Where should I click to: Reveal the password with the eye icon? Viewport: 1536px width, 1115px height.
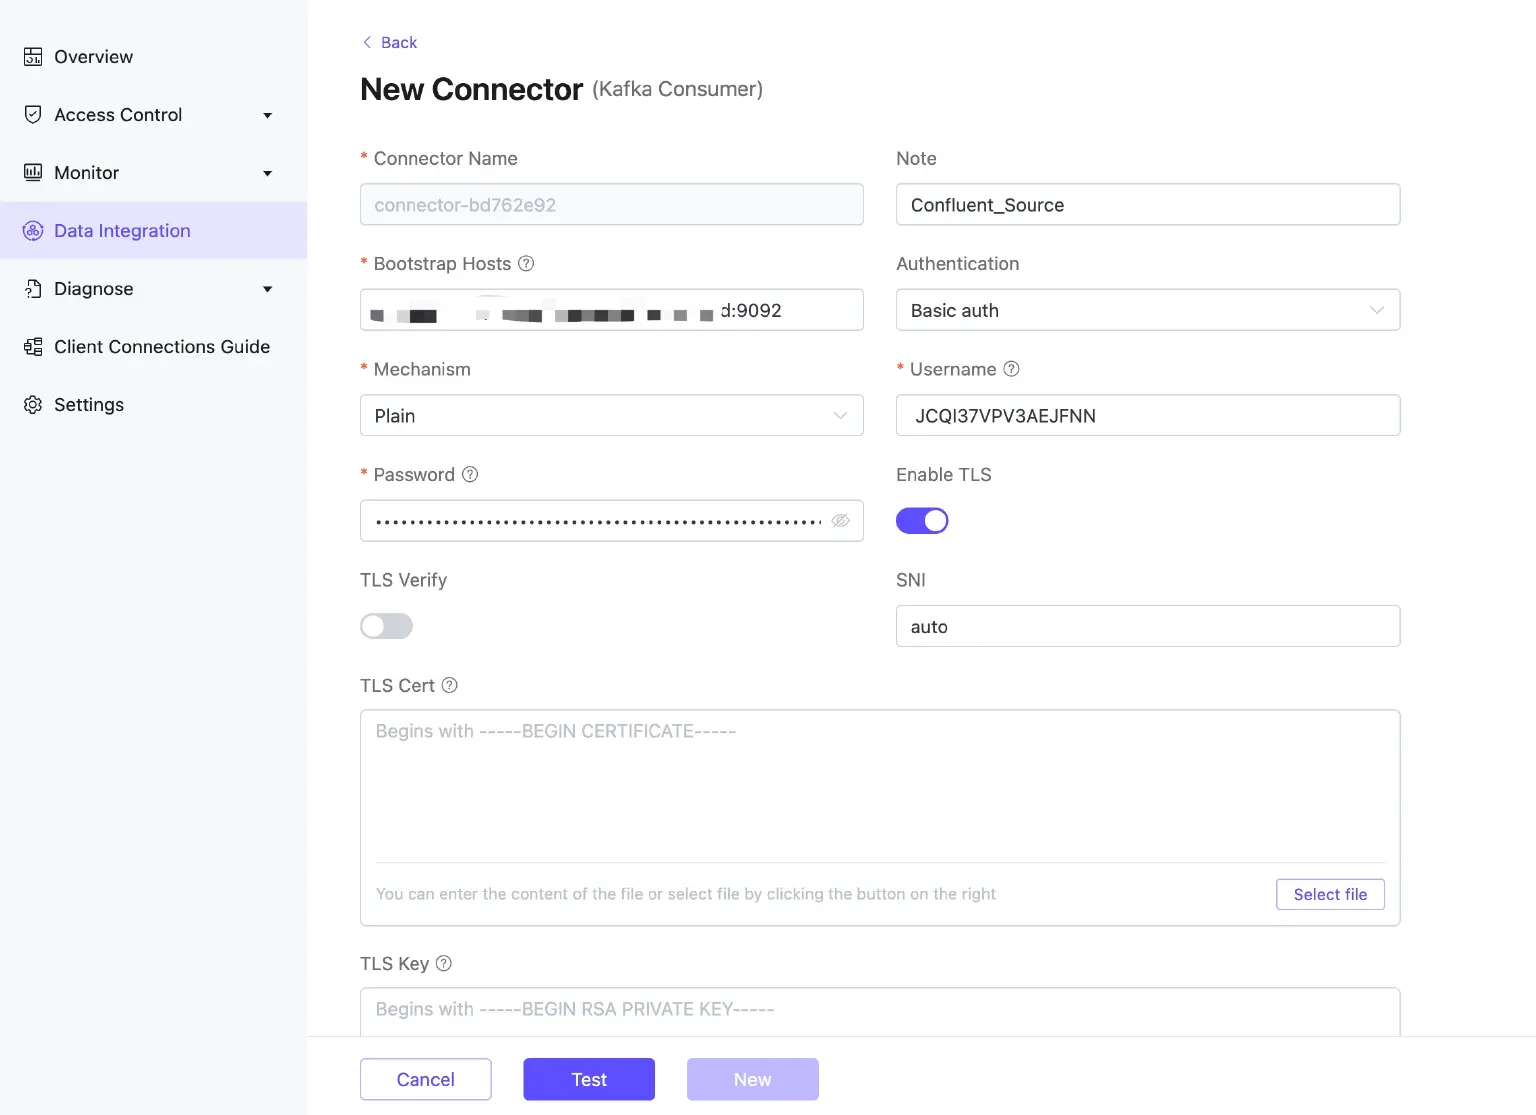[x=840, y=520]
